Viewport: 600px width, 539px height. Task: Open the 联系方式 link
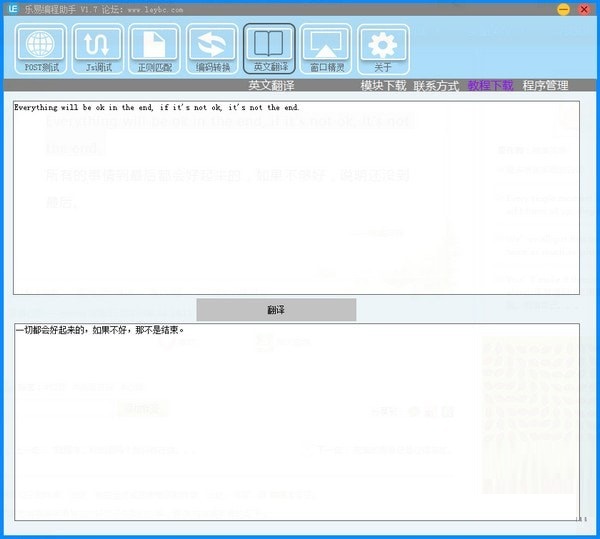coord(436,86)
